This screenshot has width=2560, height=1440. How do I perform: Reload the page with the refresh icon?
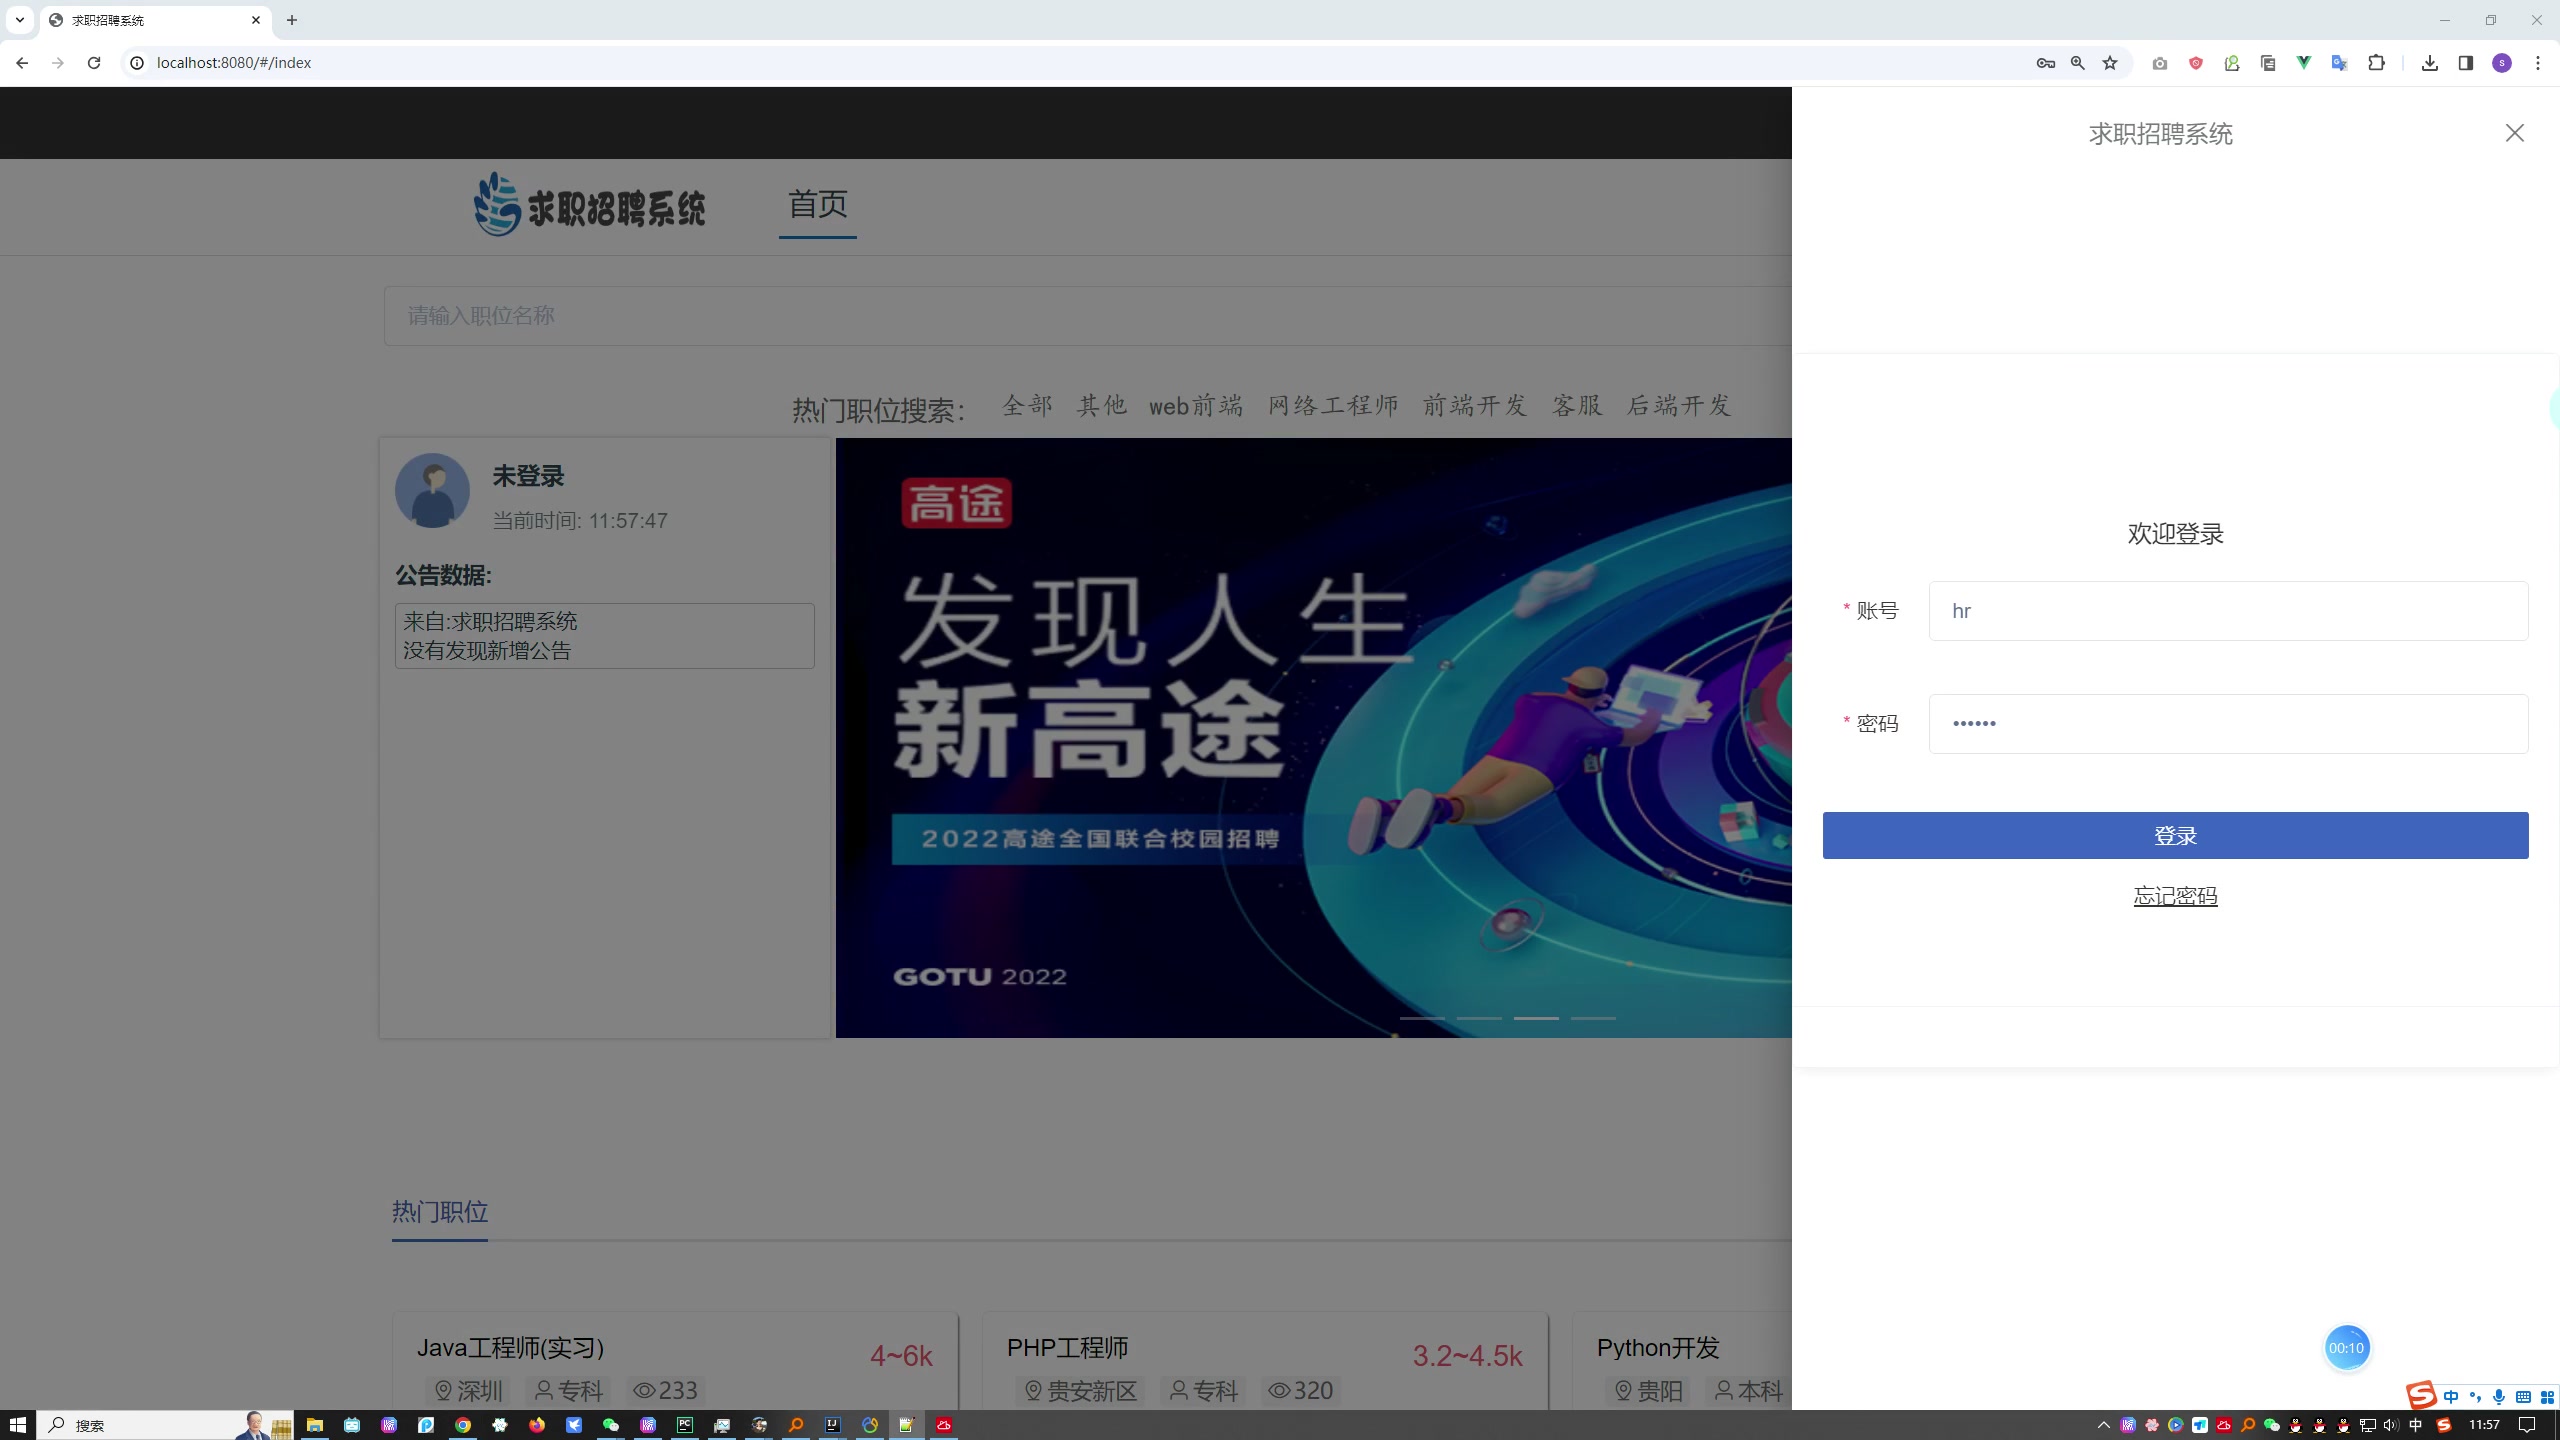click(x=94, y=63)
